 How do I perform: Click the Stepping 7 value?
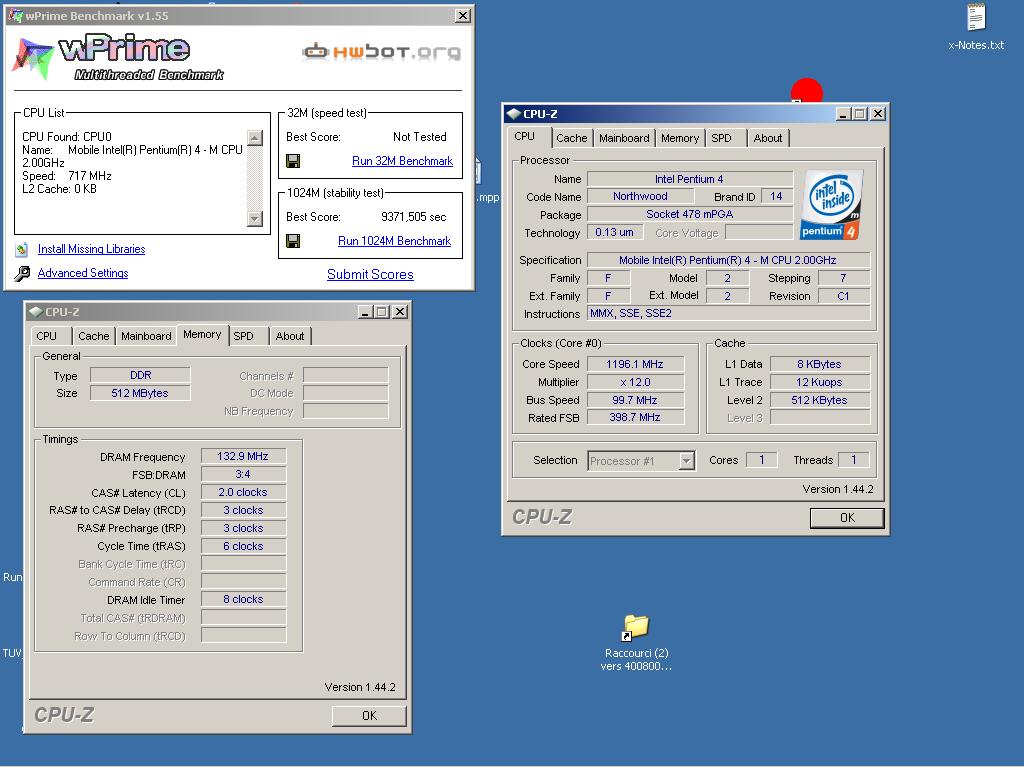coord(843,278)
